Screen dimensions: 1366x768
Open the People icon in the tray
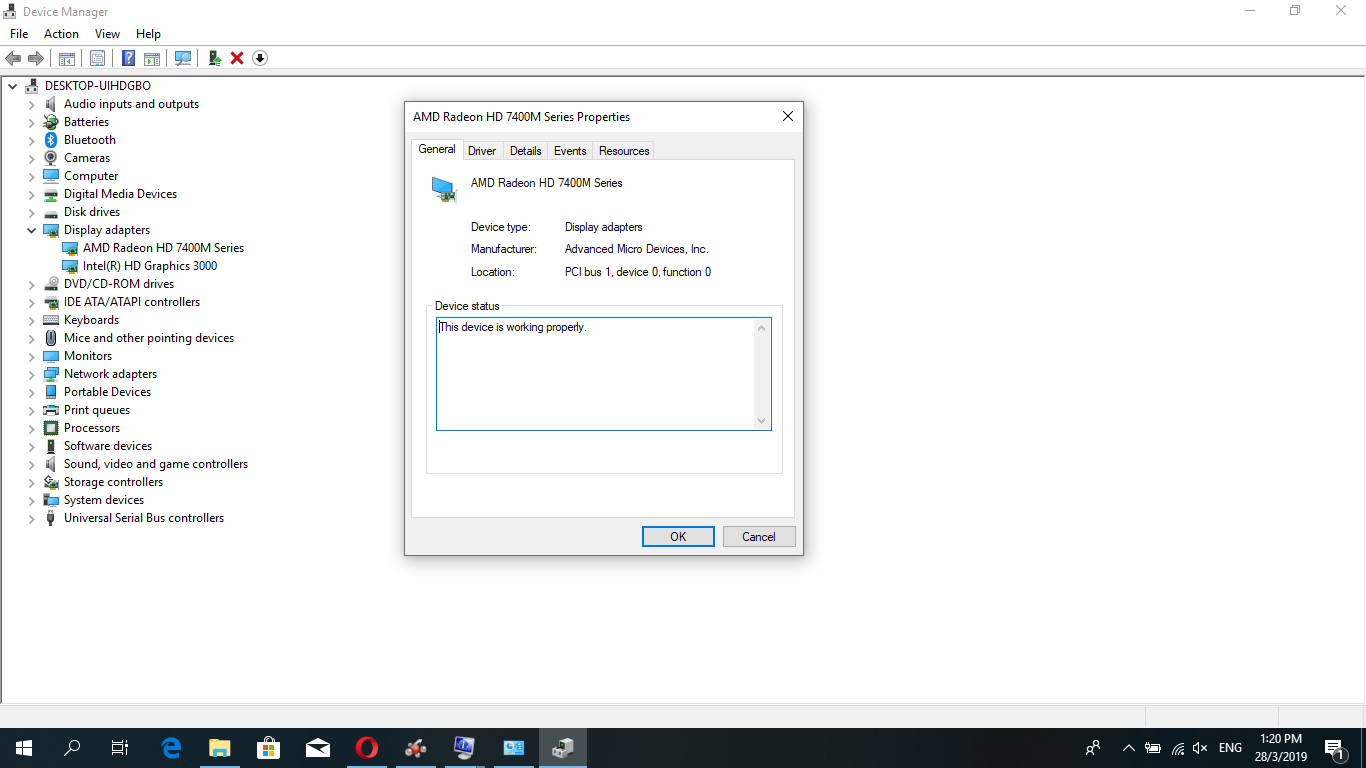click(x=1093, y=748)
